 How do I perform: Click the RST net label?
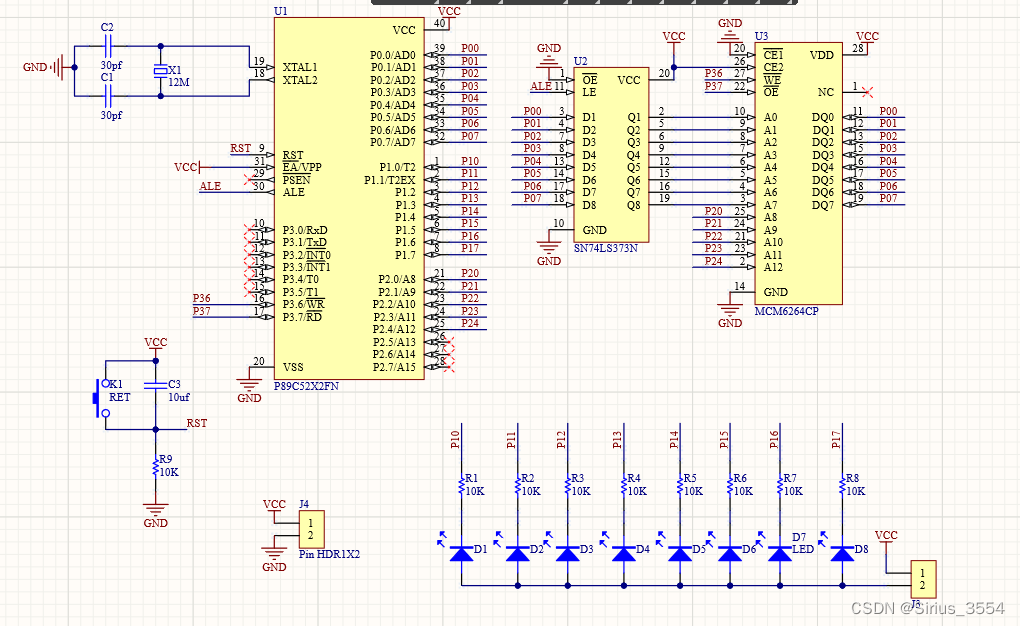[x=195, y=423]
